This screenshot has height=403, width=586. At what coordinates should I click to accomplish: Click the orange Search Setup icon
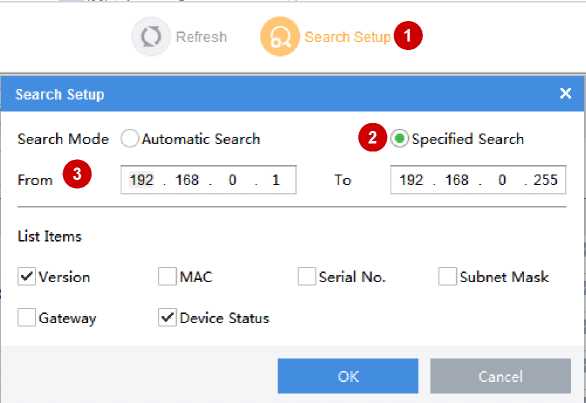click(x=280, y=37)
